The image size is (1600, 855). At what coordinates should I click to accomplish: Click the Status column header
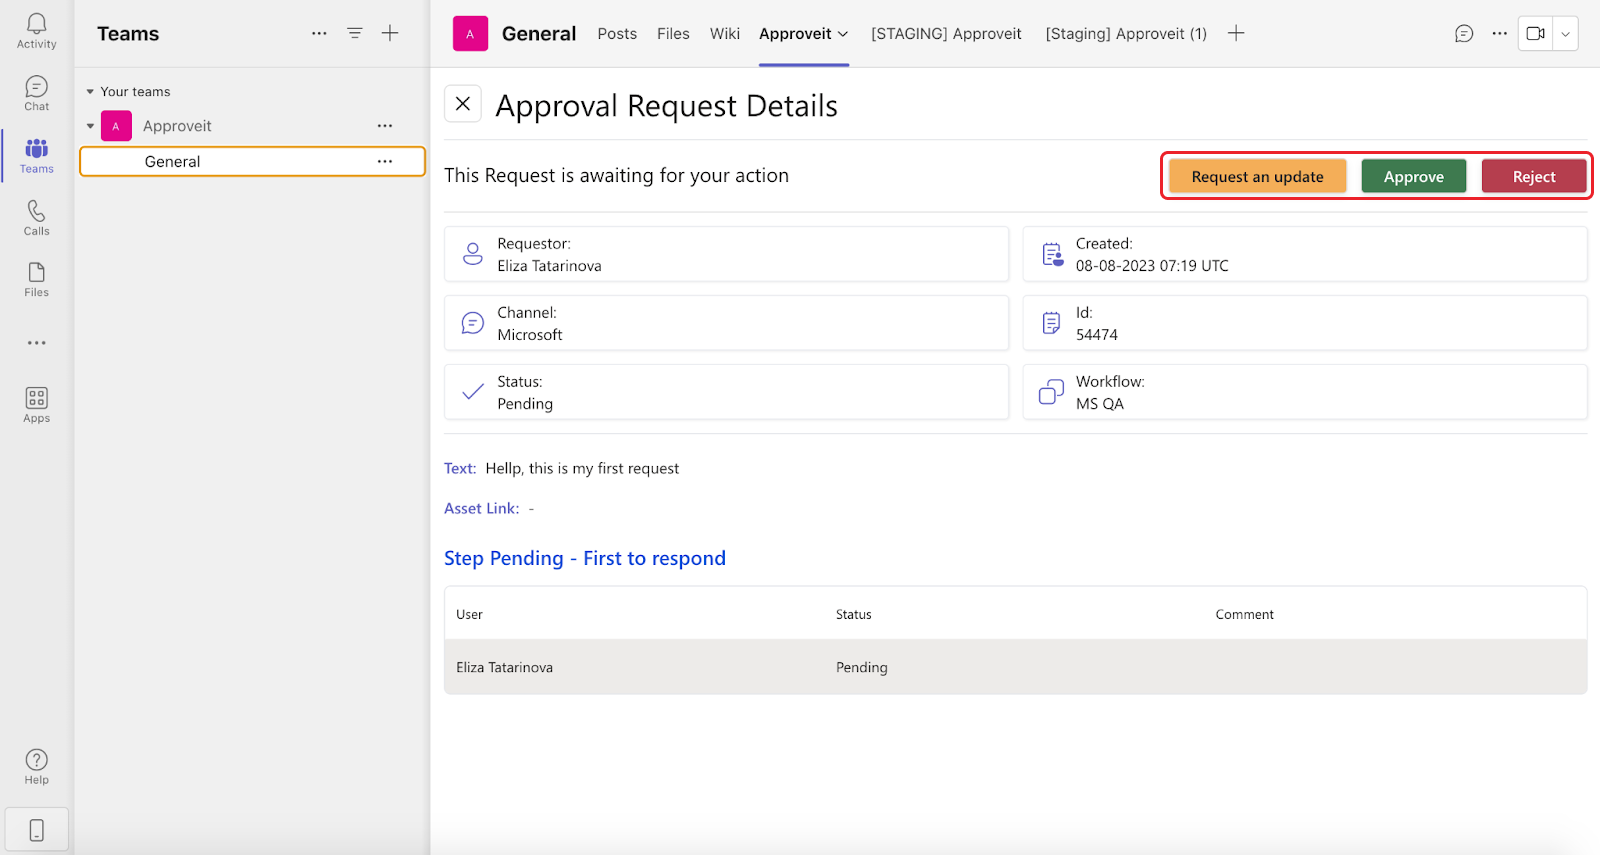tap(854, 614)
